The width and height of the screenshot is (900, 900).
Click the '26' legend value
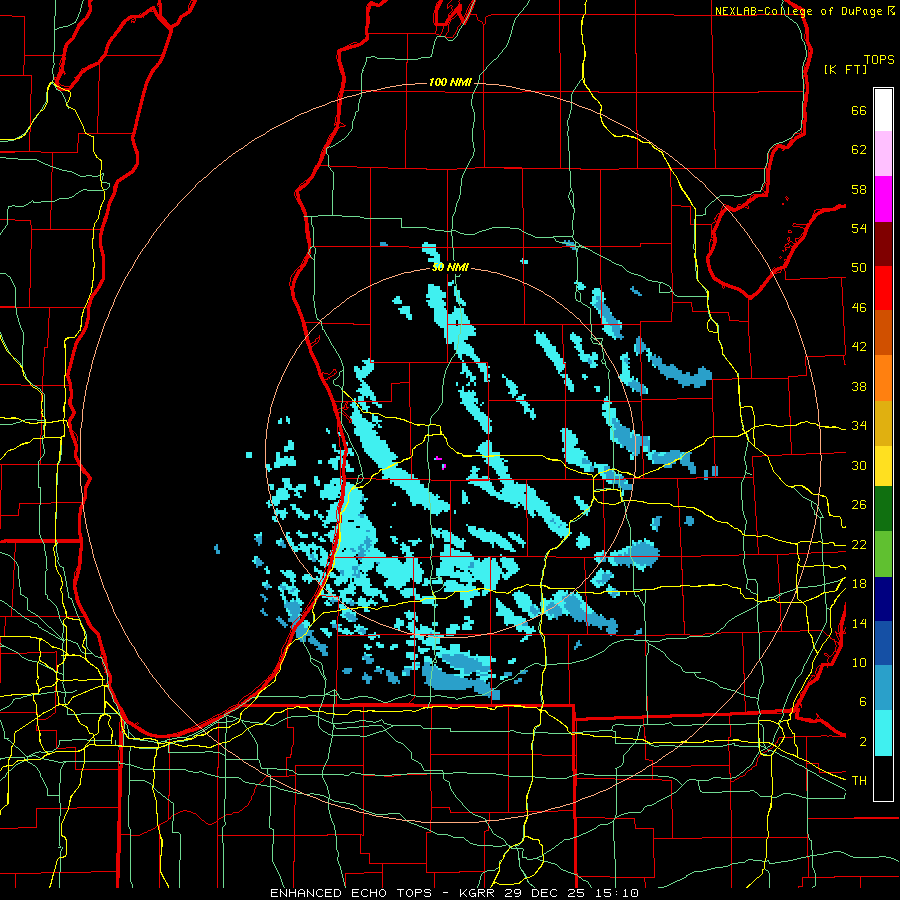pyautogui.click(x=859, y=505)
